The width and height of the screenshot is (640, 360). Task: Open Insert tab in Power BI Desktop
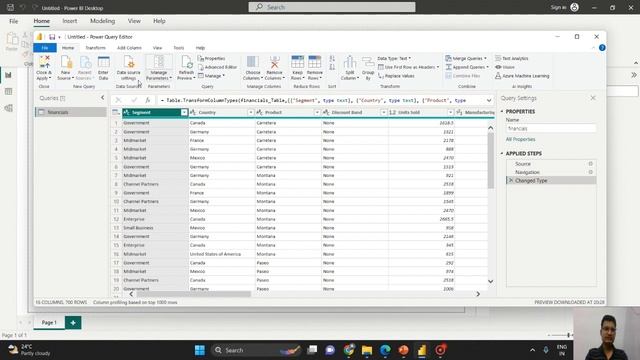tap(70, 21)
